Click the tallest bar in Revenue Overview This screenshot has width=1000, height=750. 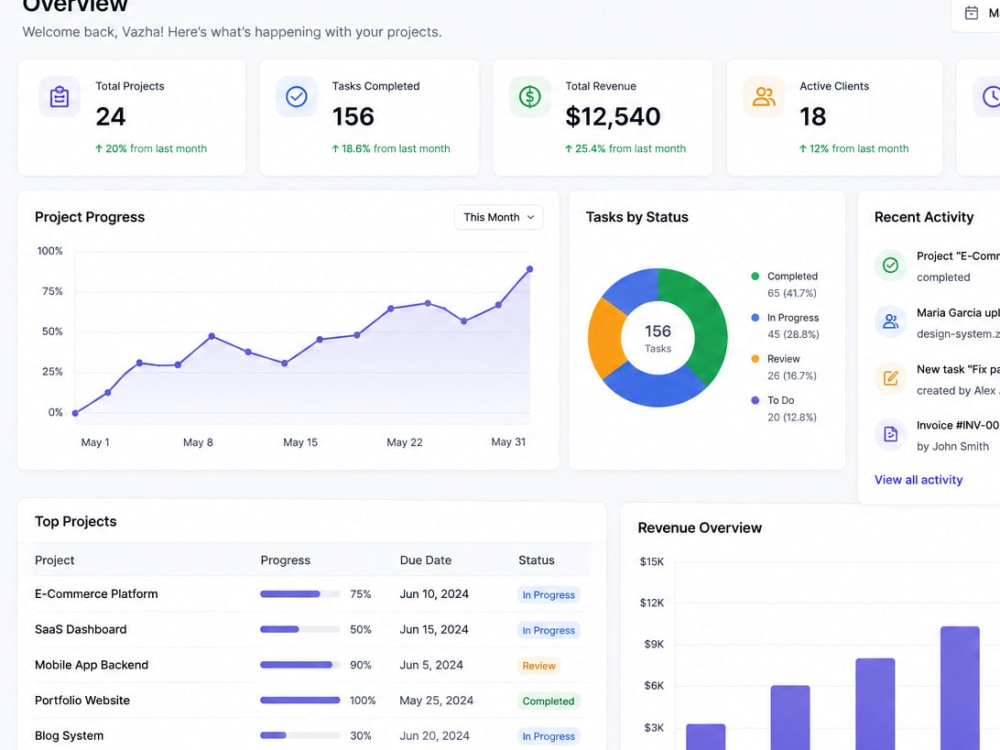coord(960,688)
